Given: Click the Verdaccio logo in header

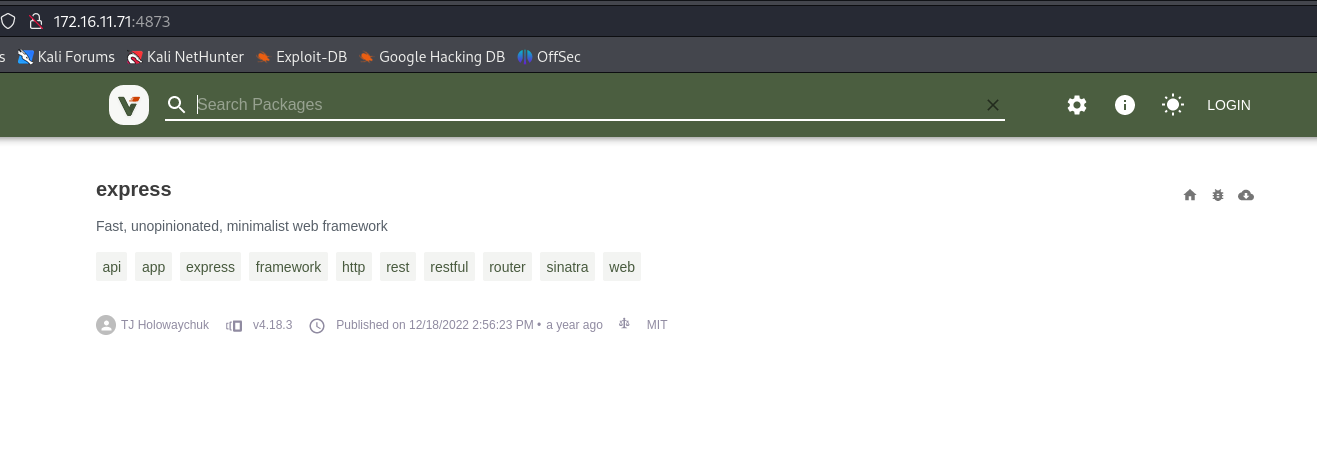Looking at the screenshot, I should coord(129,105).
